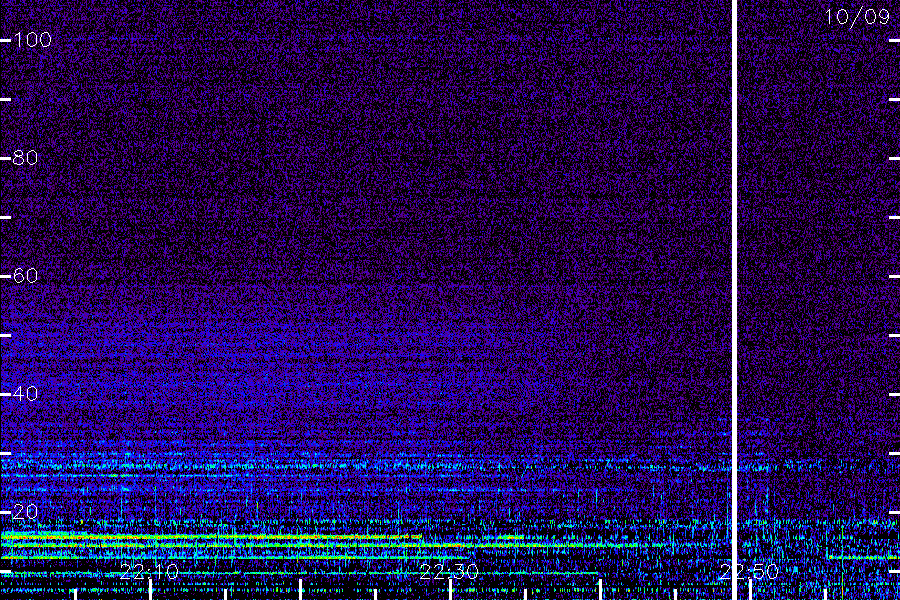Click the 22:30 time label
Image resolution: width=900 pixels, height=600 pixels.
point(449,572)
